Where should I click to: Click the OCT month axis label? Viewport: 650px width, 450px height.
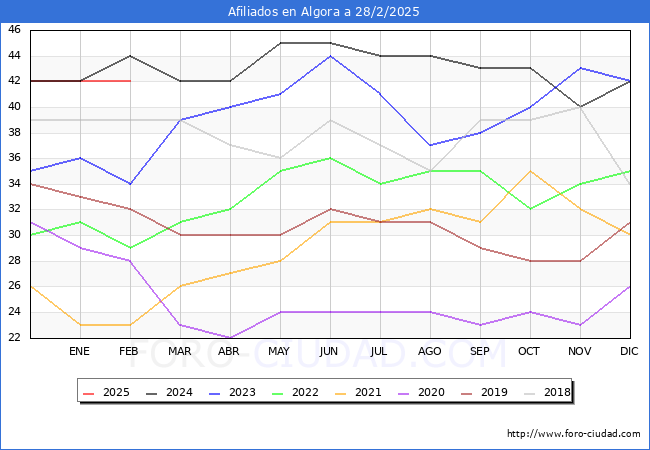(x=529, y=351)
